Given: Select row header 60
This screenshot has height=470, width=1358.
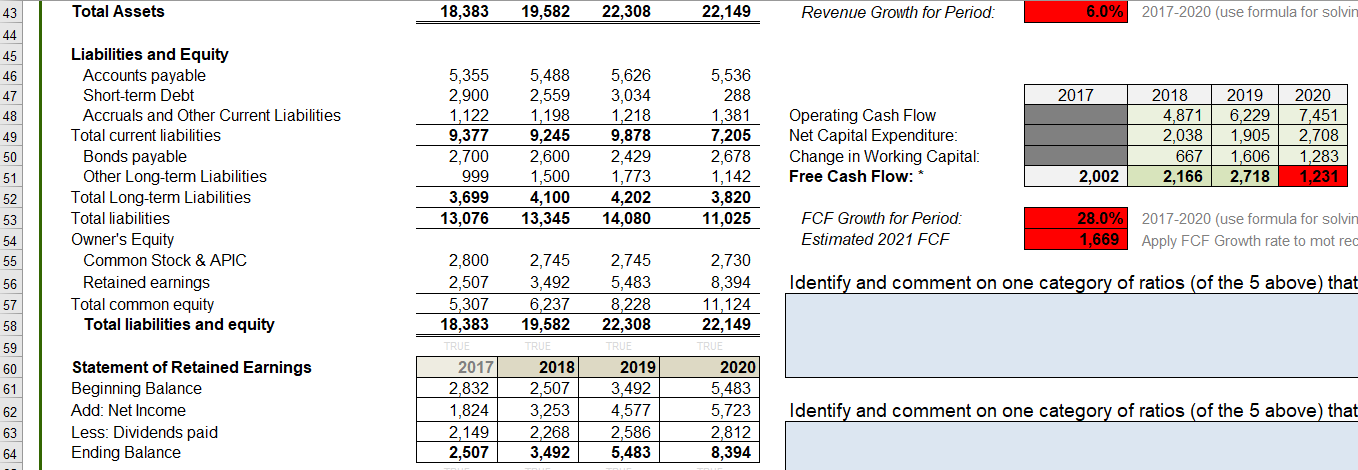Looking at the screenshot, I should pos(11,367).
